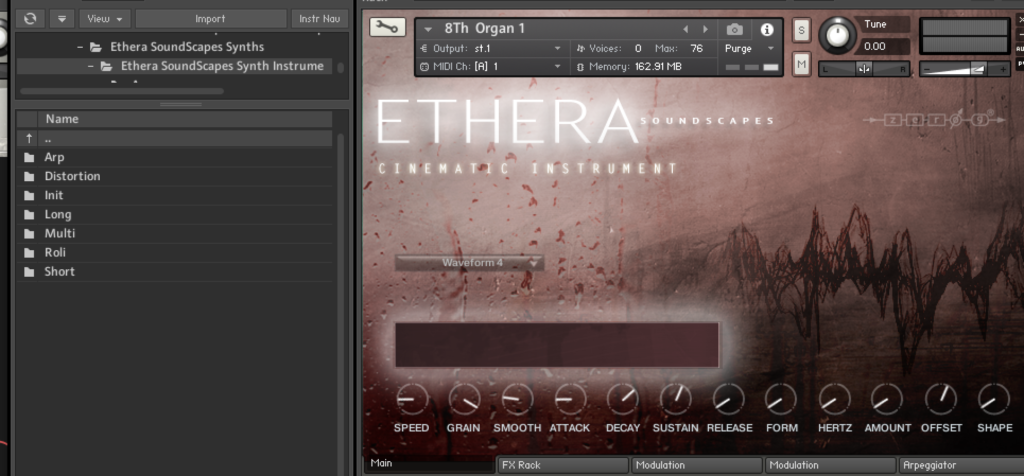Click the Distortion folder icon
Image resolution: width=1024 pixels, height=476 pixels.
click(29, 176)
